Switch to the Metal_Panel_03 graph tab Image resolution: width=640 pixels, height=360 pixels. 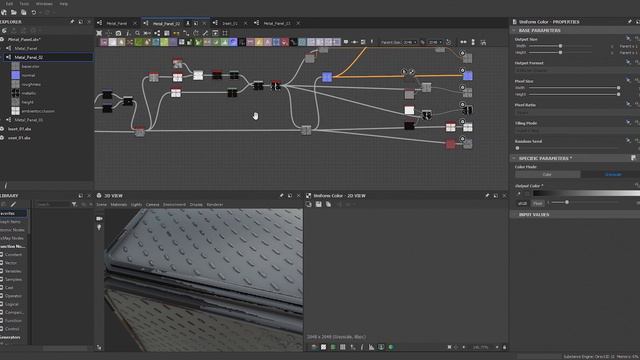tap(277, 23)
